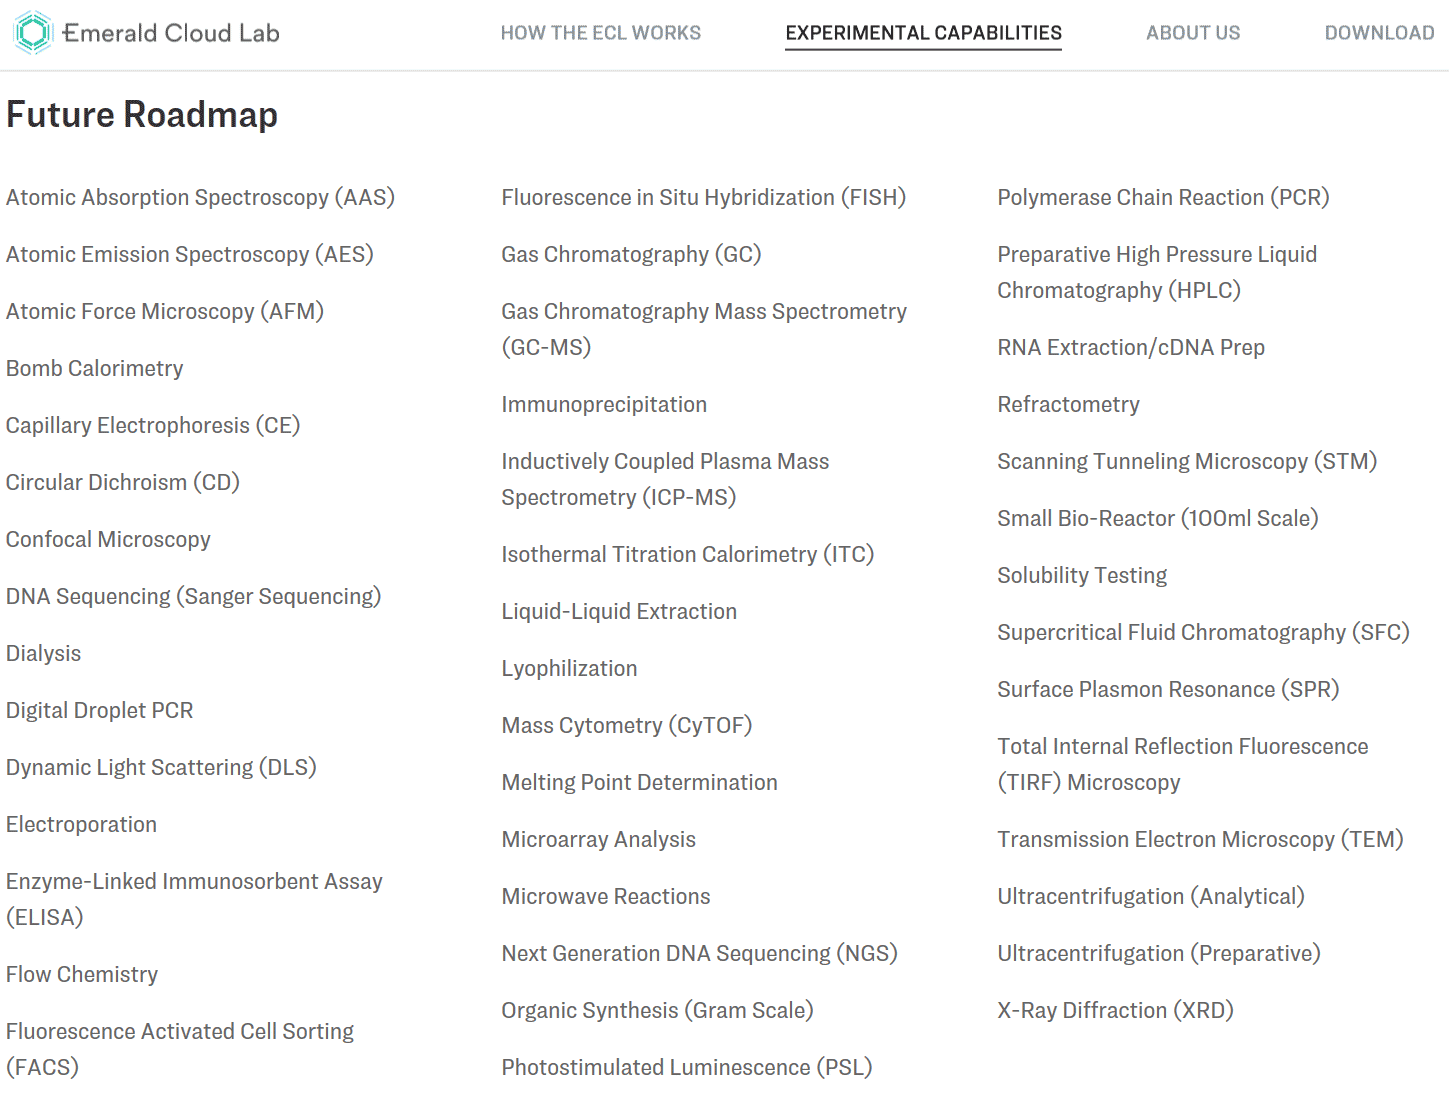The height and width of the screenshot is (1093, 1449).
Task: Select Isothermal Titration Calorimetry (ITC)
Action: click(688, 555)
